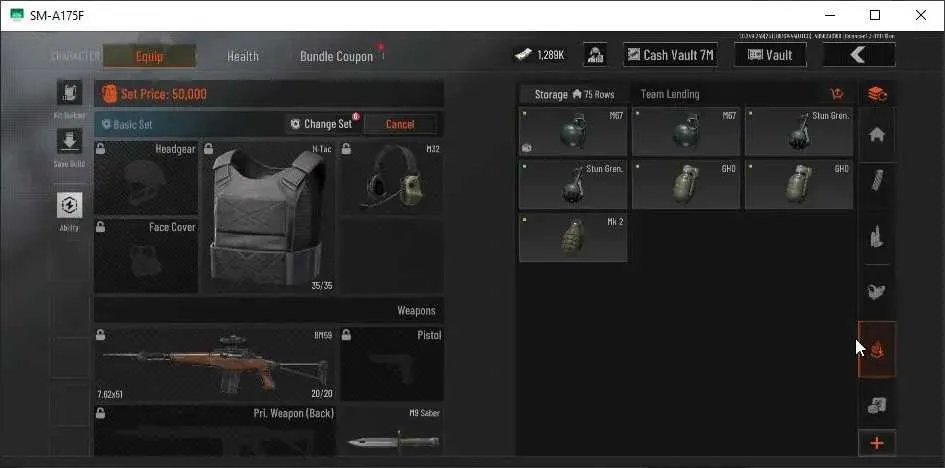Select the magazine filter icon in sidebar
Viewport: 945px width, 468px height.
point(877,180)
